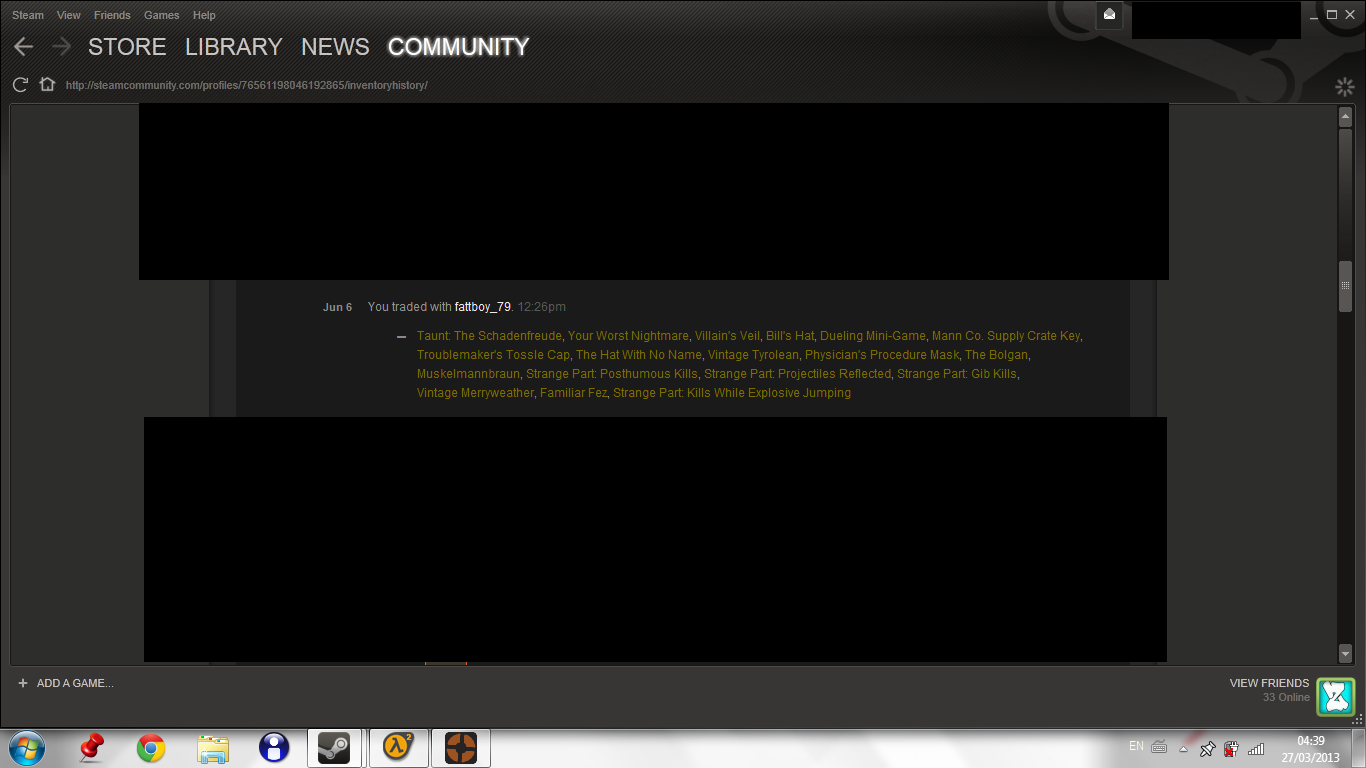Viewport: 1366px width, 768px height.
Task: Click Vintage Tyrolean item link
Action: tap(753, 355)
